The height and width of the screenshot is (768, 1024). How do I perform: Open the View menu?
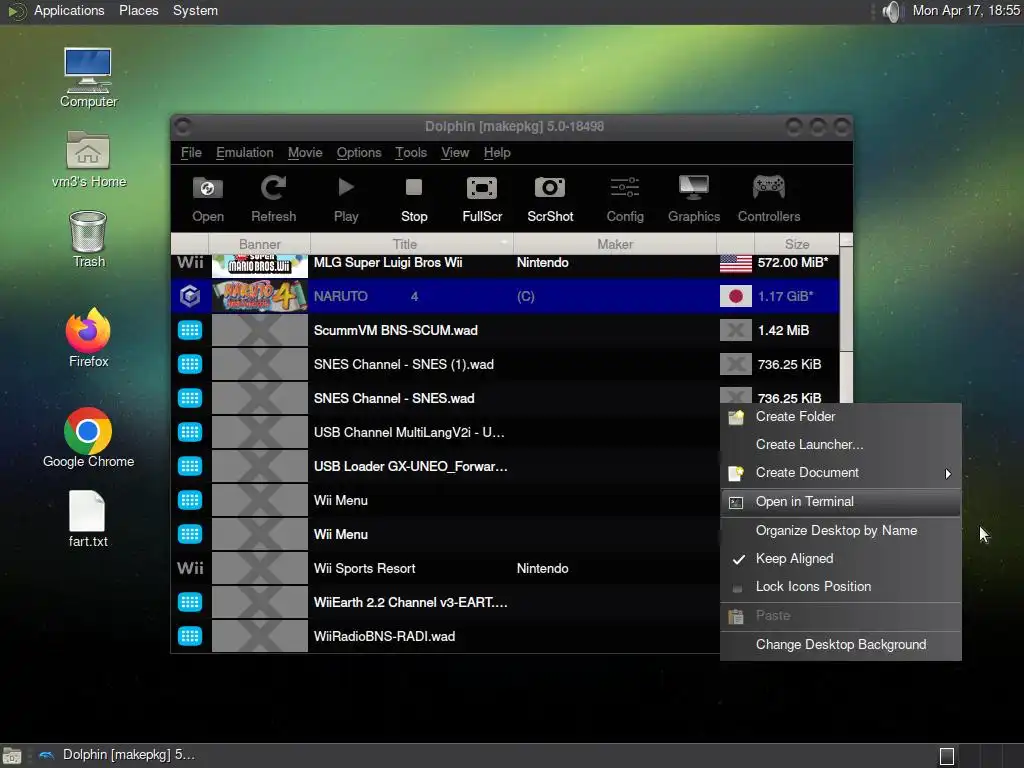[455, 152]
